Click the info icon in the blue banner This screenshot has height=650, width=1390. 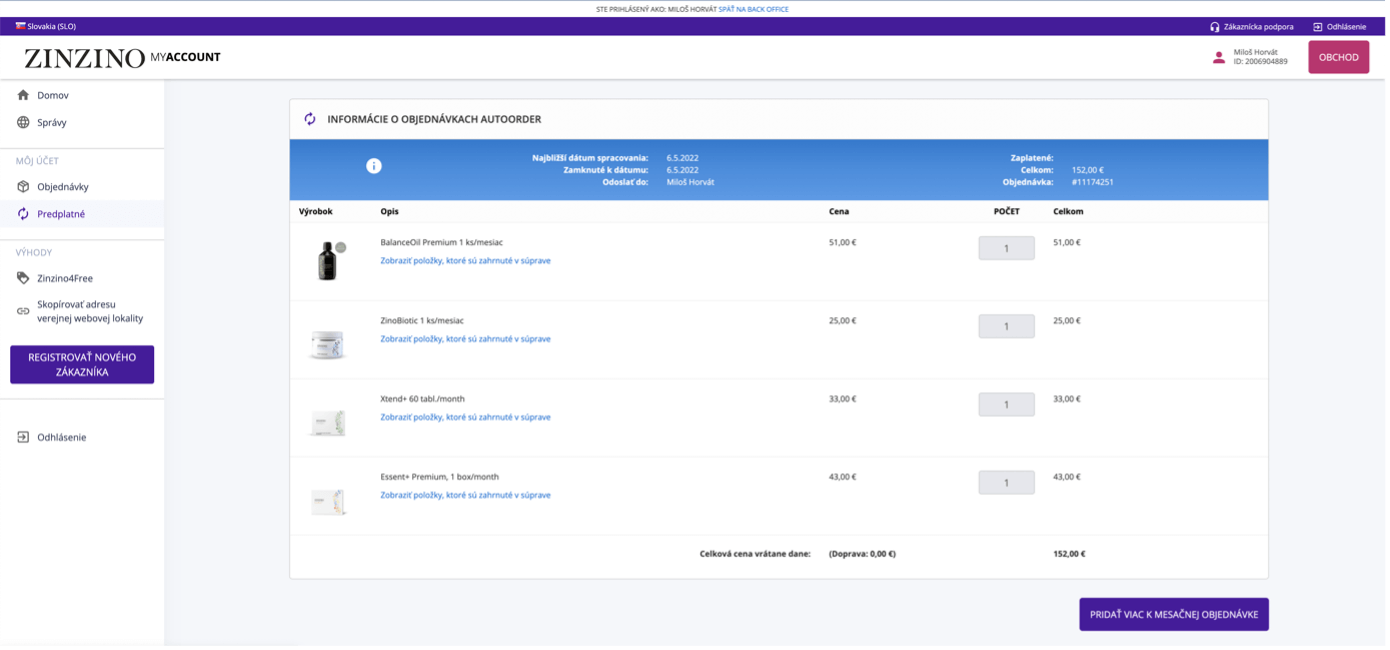pyautogui.click(x=374, y=166)
